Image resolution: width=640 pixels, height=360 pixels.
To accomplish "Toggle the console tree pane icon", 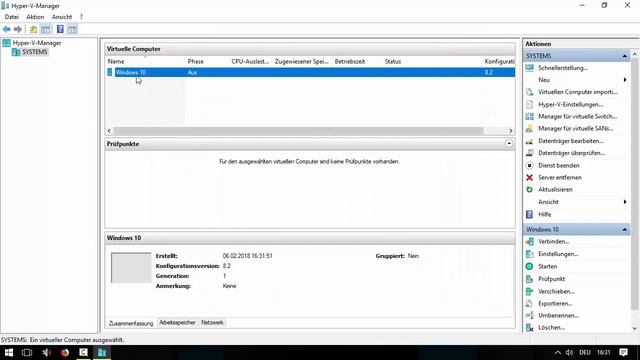I will [46, 29].
